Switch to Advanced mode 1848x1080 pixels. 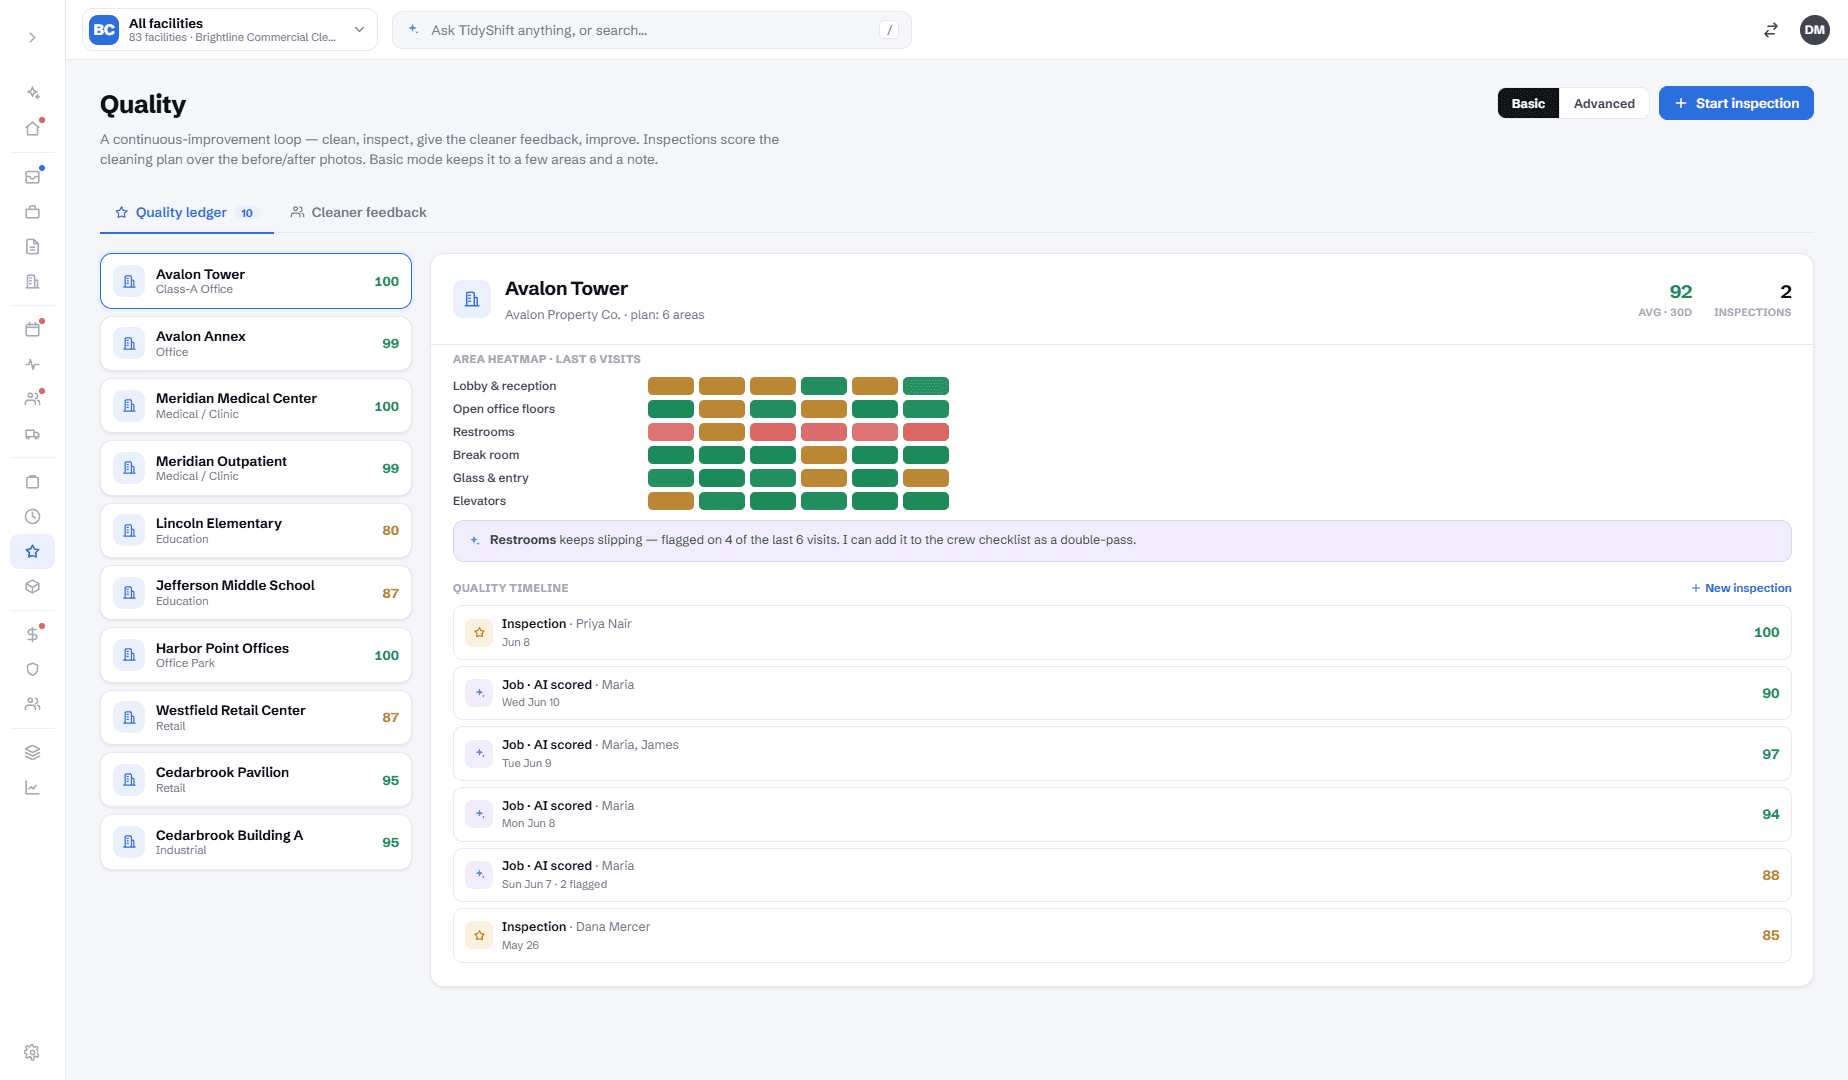tap(1604, 103)
